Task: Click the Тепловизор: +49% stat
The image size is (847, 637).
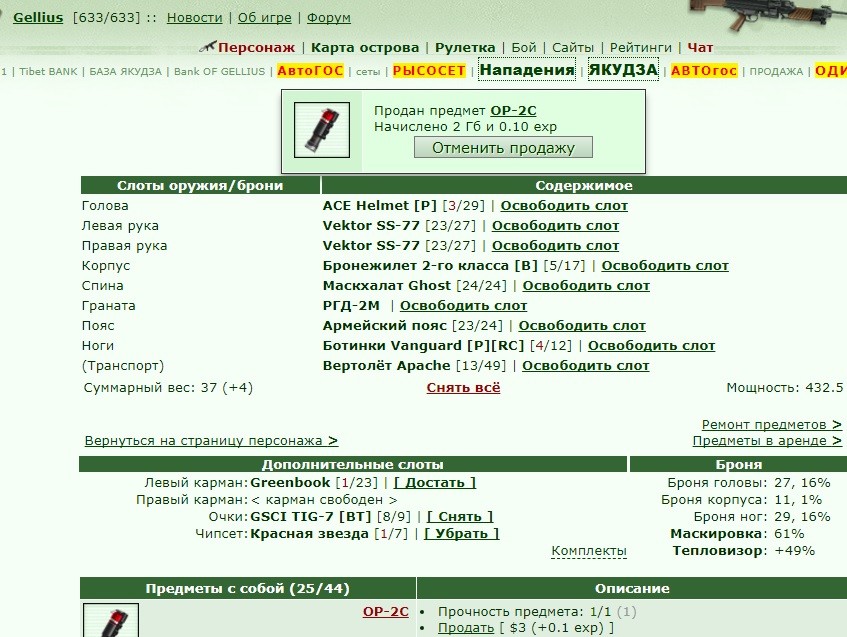Action: pos(743,551)
